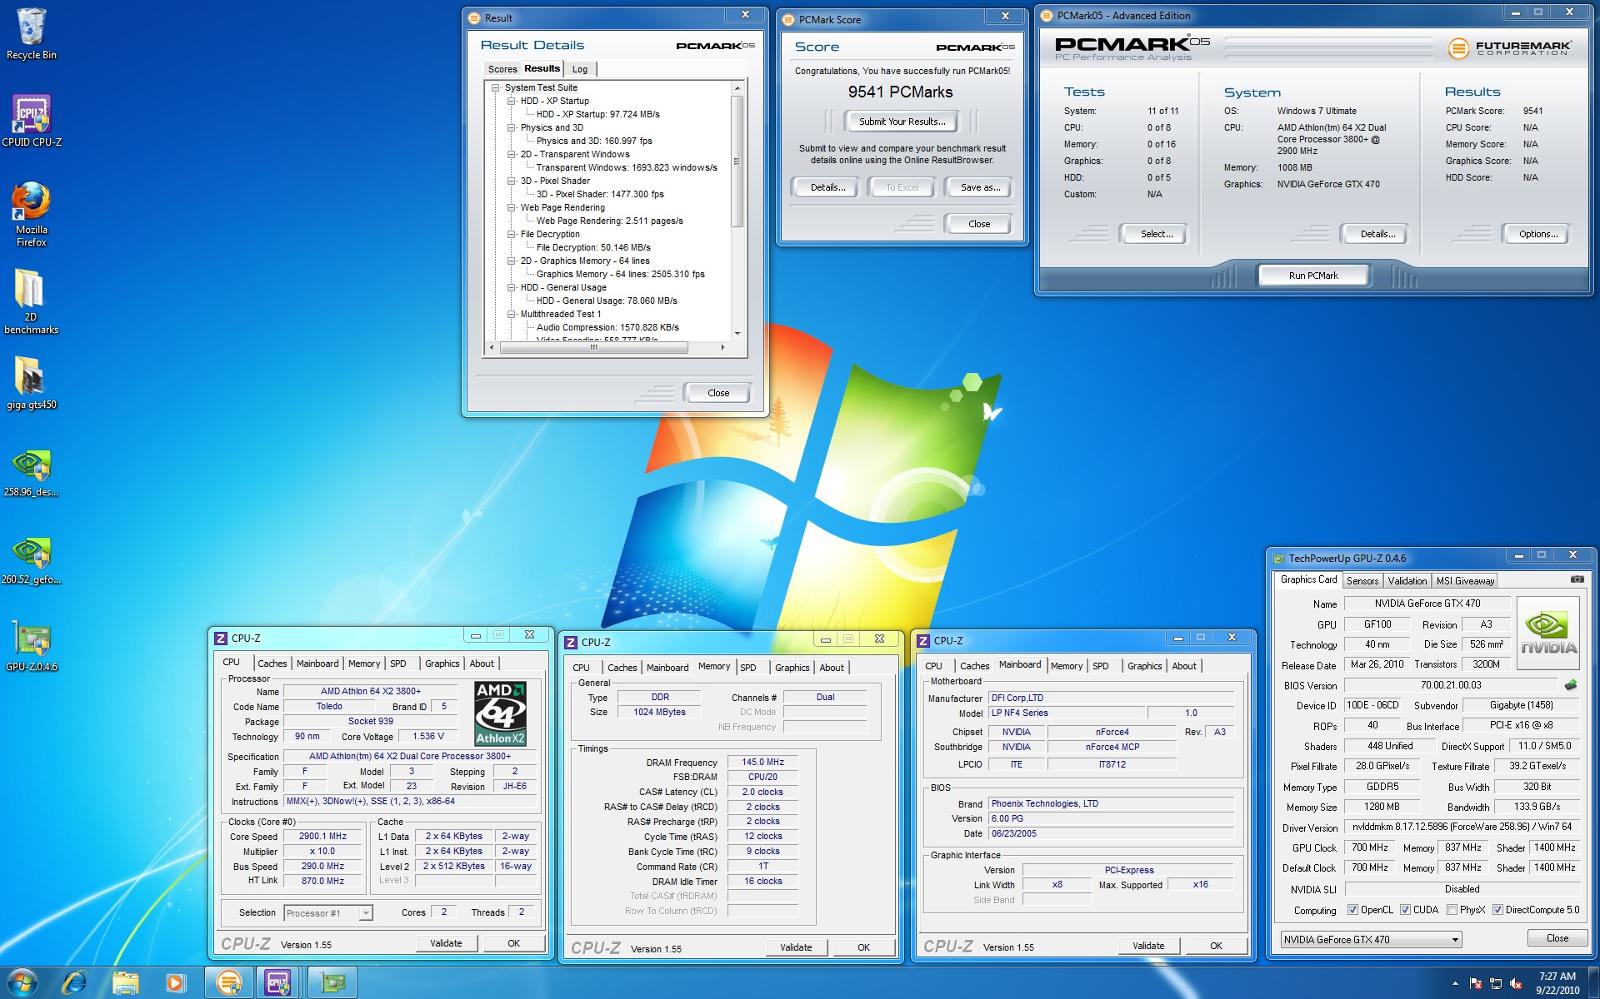Open the giga gts450 desktop folder

coord(31,384)
